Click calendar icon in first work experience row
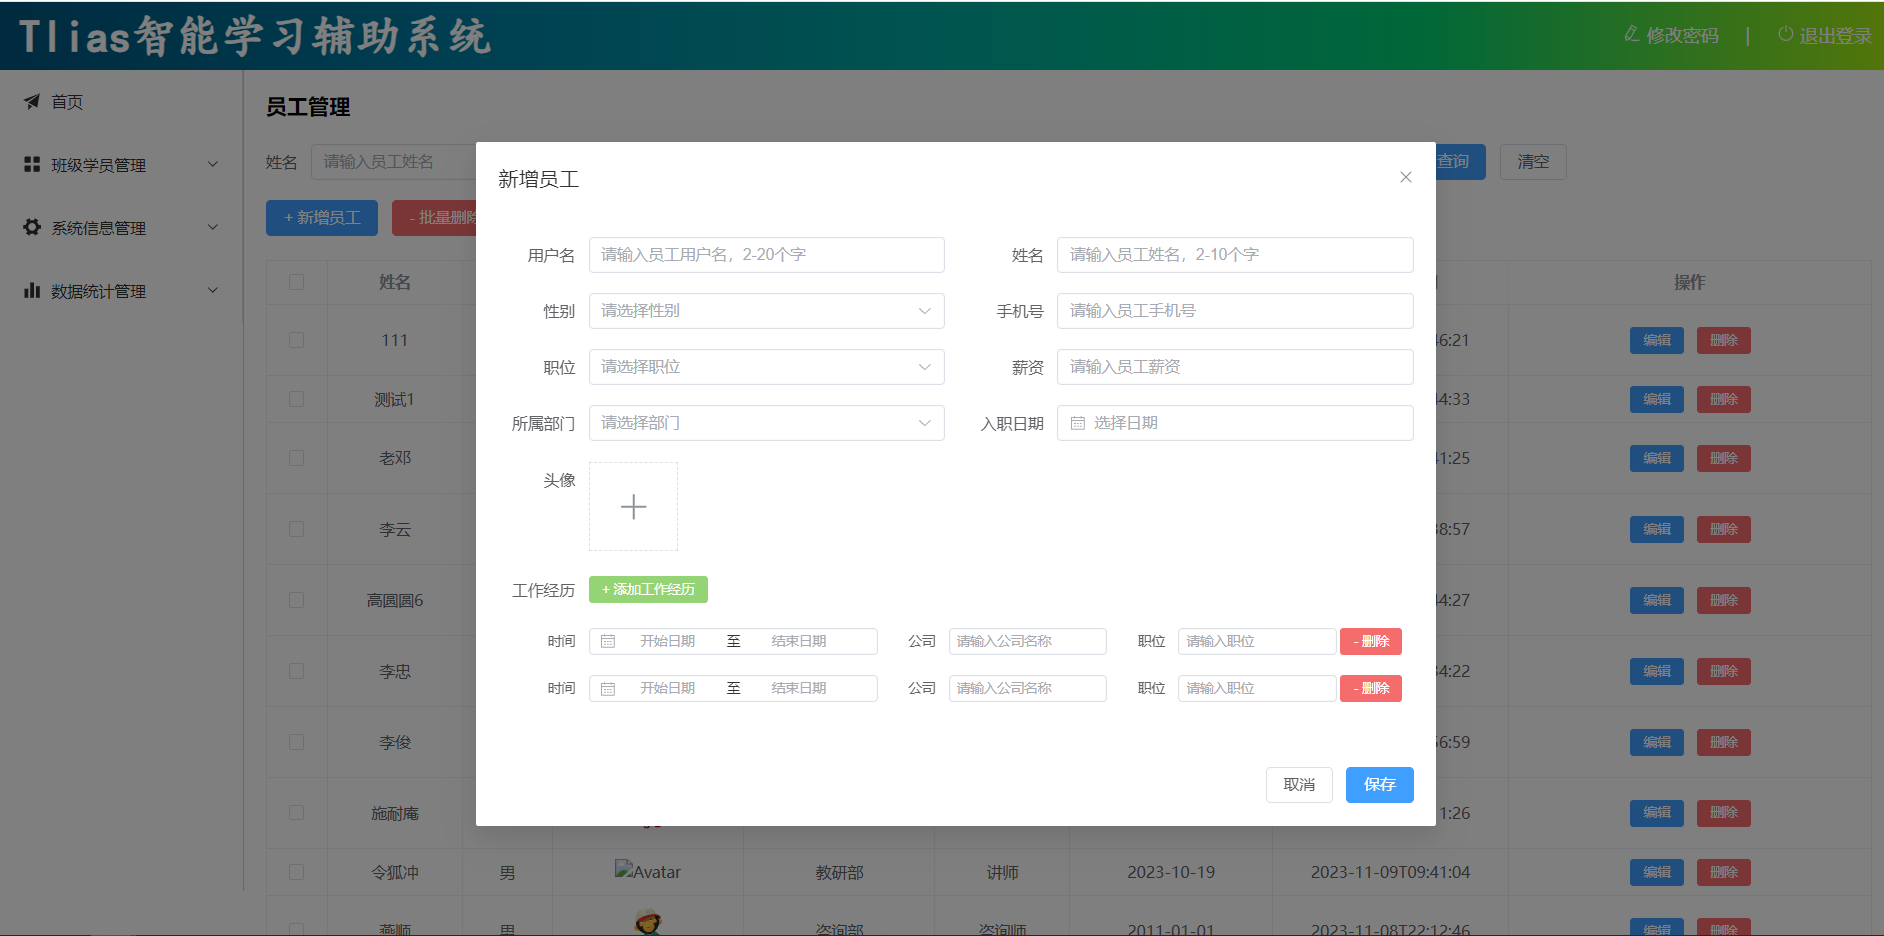The image size is (1884, 936). [x=608, y=641]
